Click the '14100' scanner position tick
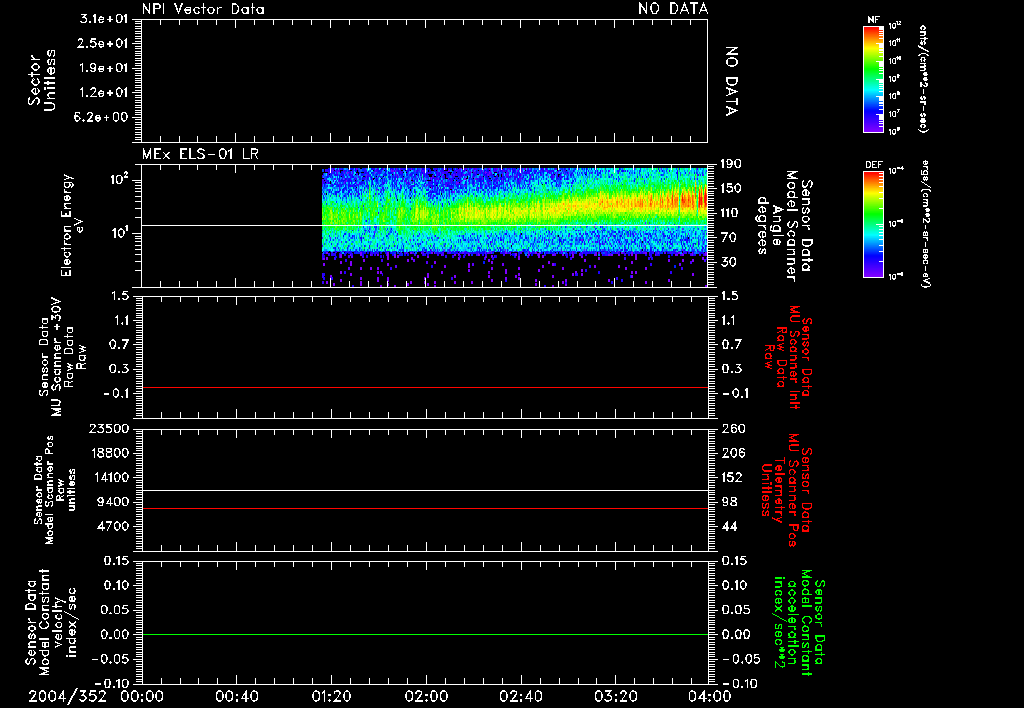The width and height of the screenshot is (1024, 708). [x=109, y=477]
